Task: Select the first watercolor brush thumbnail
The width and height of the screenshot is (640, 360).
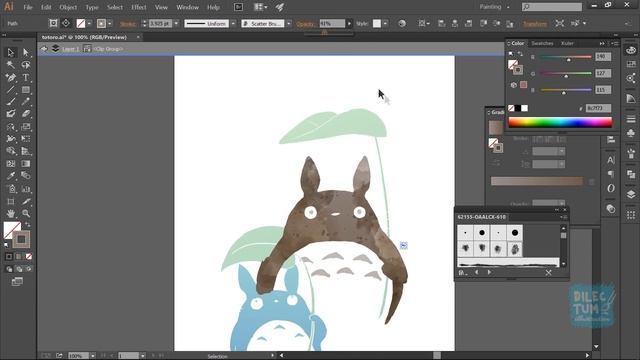Action: [x=465, y=249]
